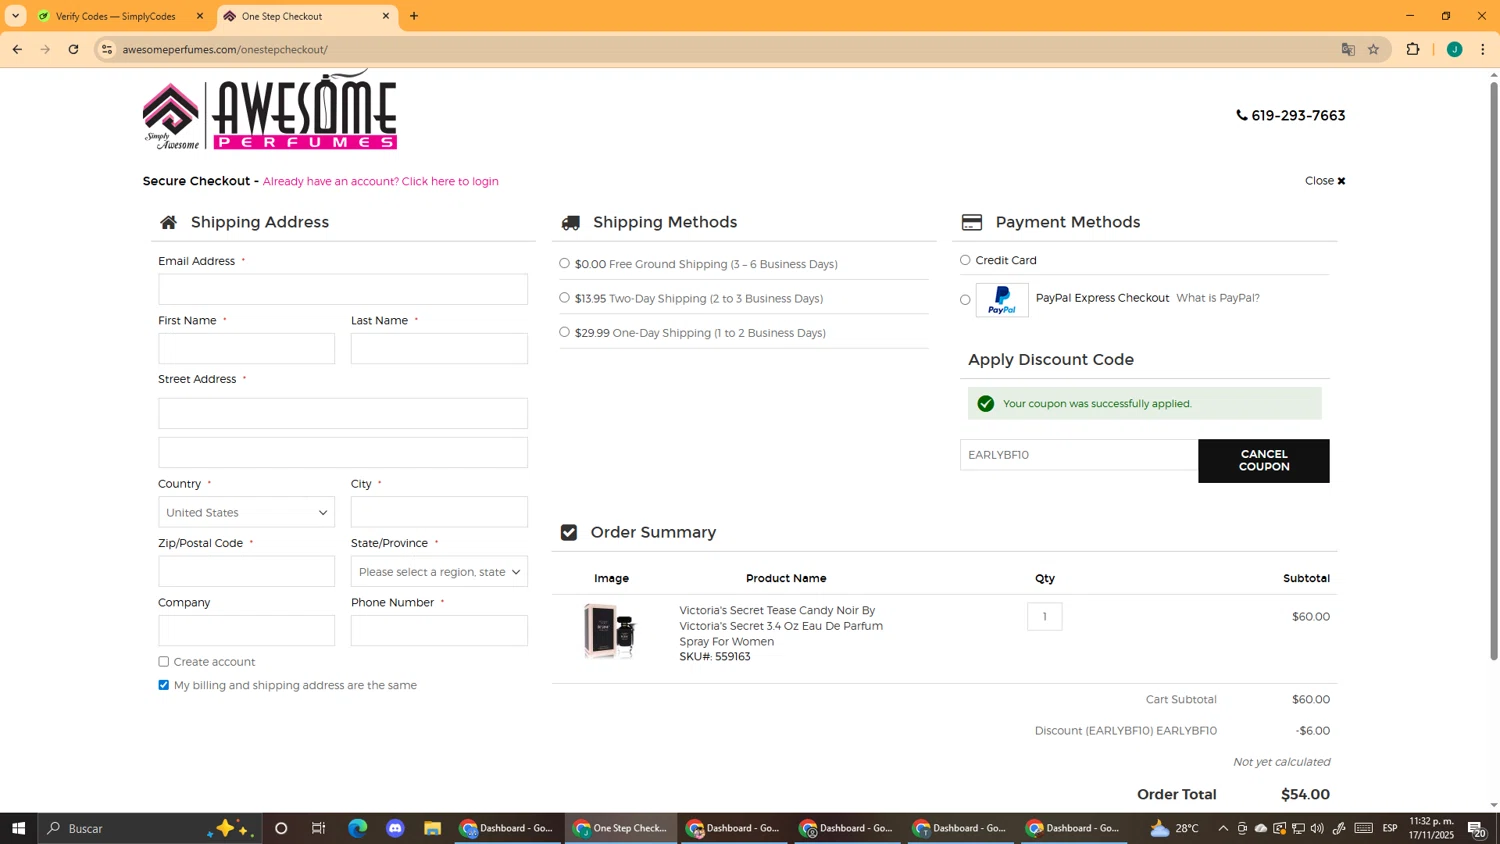
Task: Open File Explorer from the taskbar
Action: pyautogui.click(x=432, y=828)
